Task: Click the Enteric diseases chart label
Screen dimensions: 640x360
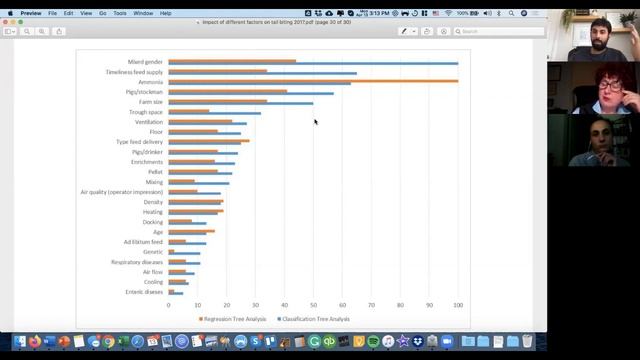Action: [144, 292]
